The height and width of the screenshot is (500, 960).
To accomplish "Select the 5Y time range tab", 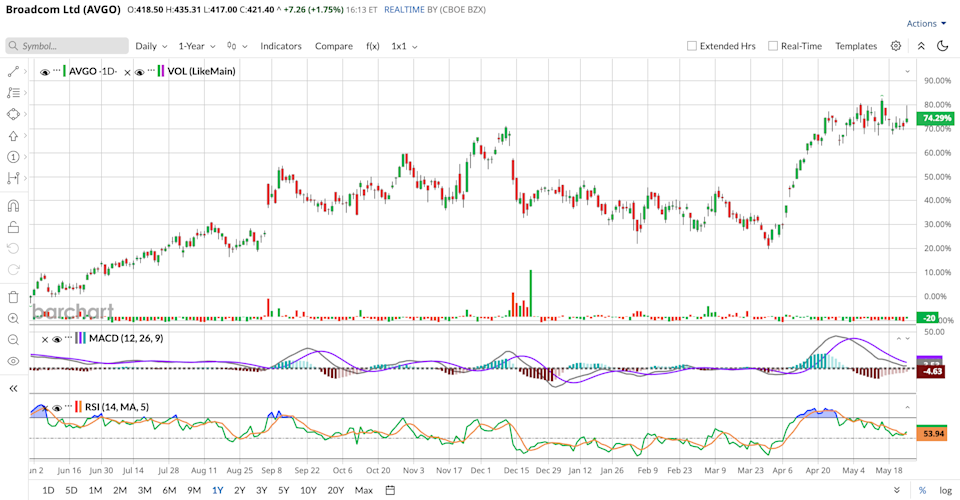I will click(283, 490).
